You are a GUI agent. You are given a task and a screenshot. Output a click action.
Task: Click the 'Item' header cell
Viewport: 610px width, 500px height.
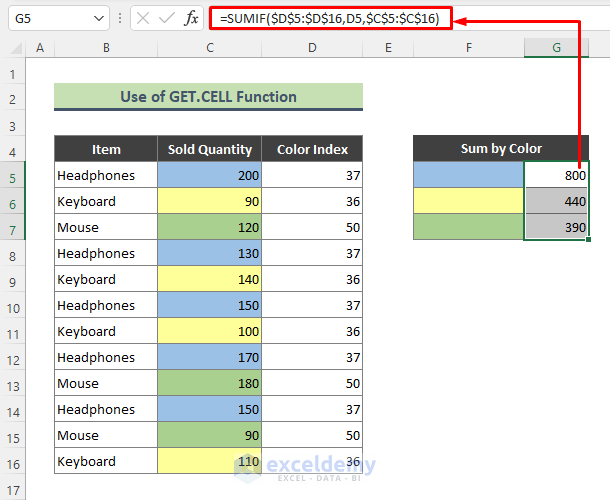tap(106, 149)
